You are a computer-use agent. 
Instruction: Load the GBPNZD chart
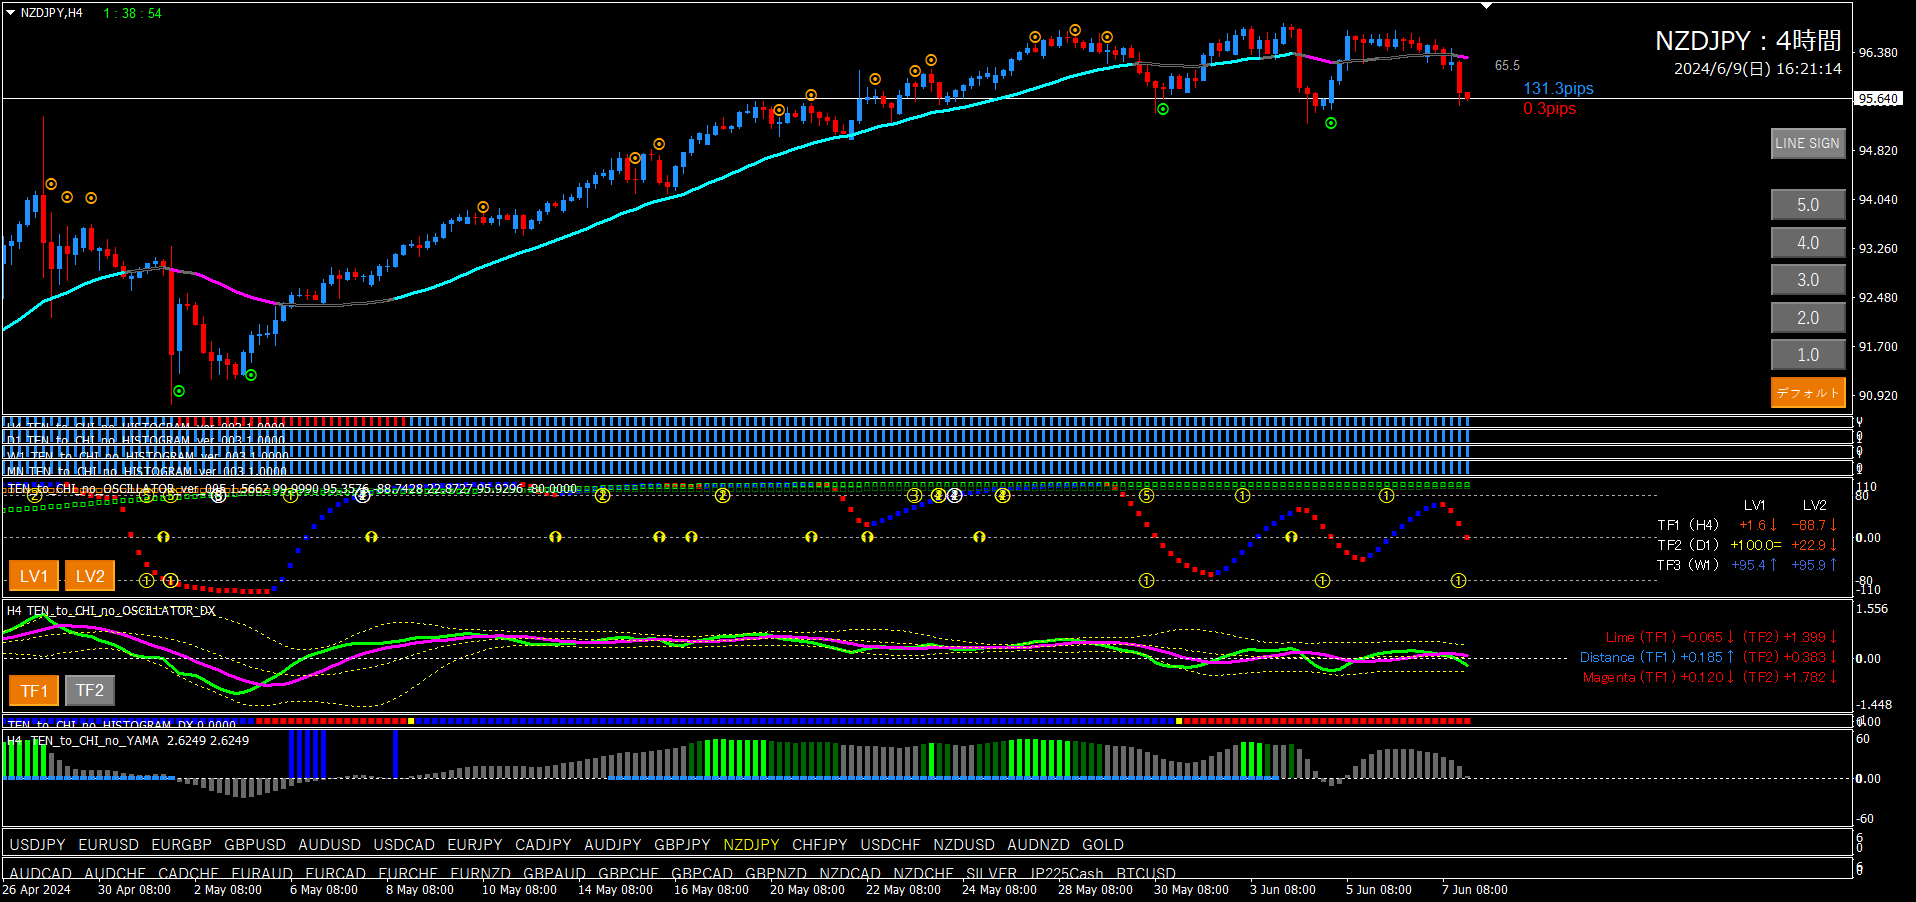click(776, 873)
